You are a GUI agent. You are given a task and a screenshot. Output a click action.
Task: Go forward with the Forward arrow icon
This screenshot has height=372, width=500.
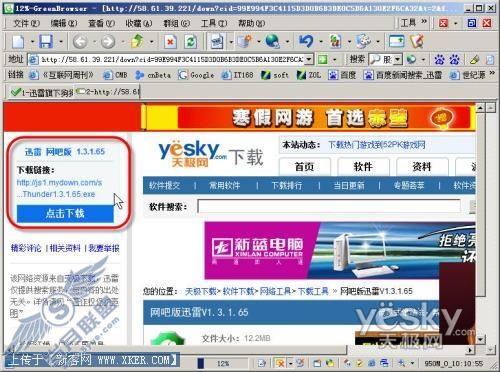[x=108, y=42]
